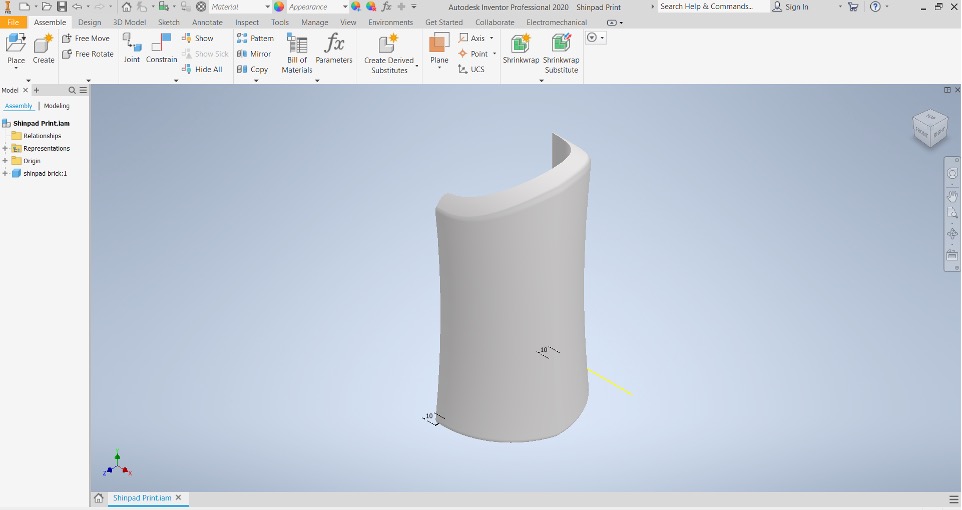
Task: Select the Free Move tool
Action: click(x=86, y=38)
